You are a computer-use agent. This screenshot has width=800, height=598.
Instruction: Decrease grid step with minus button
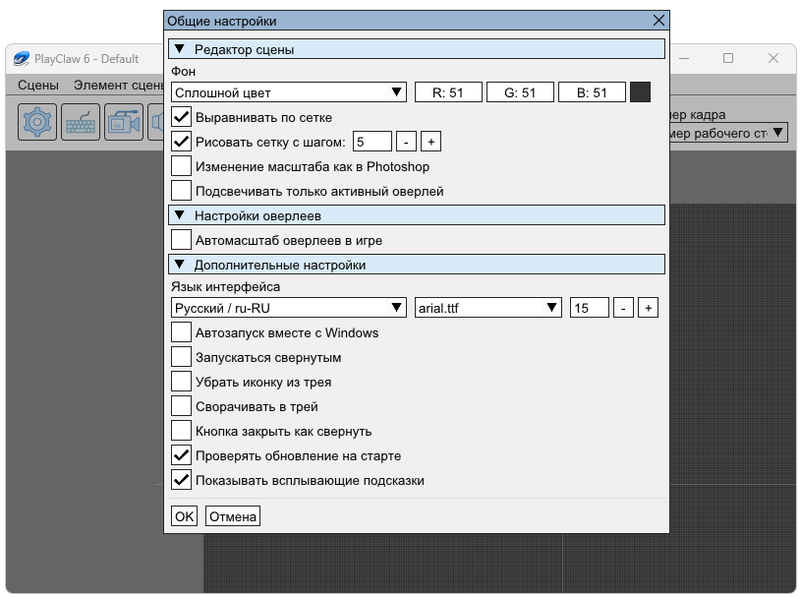[406, 141]
